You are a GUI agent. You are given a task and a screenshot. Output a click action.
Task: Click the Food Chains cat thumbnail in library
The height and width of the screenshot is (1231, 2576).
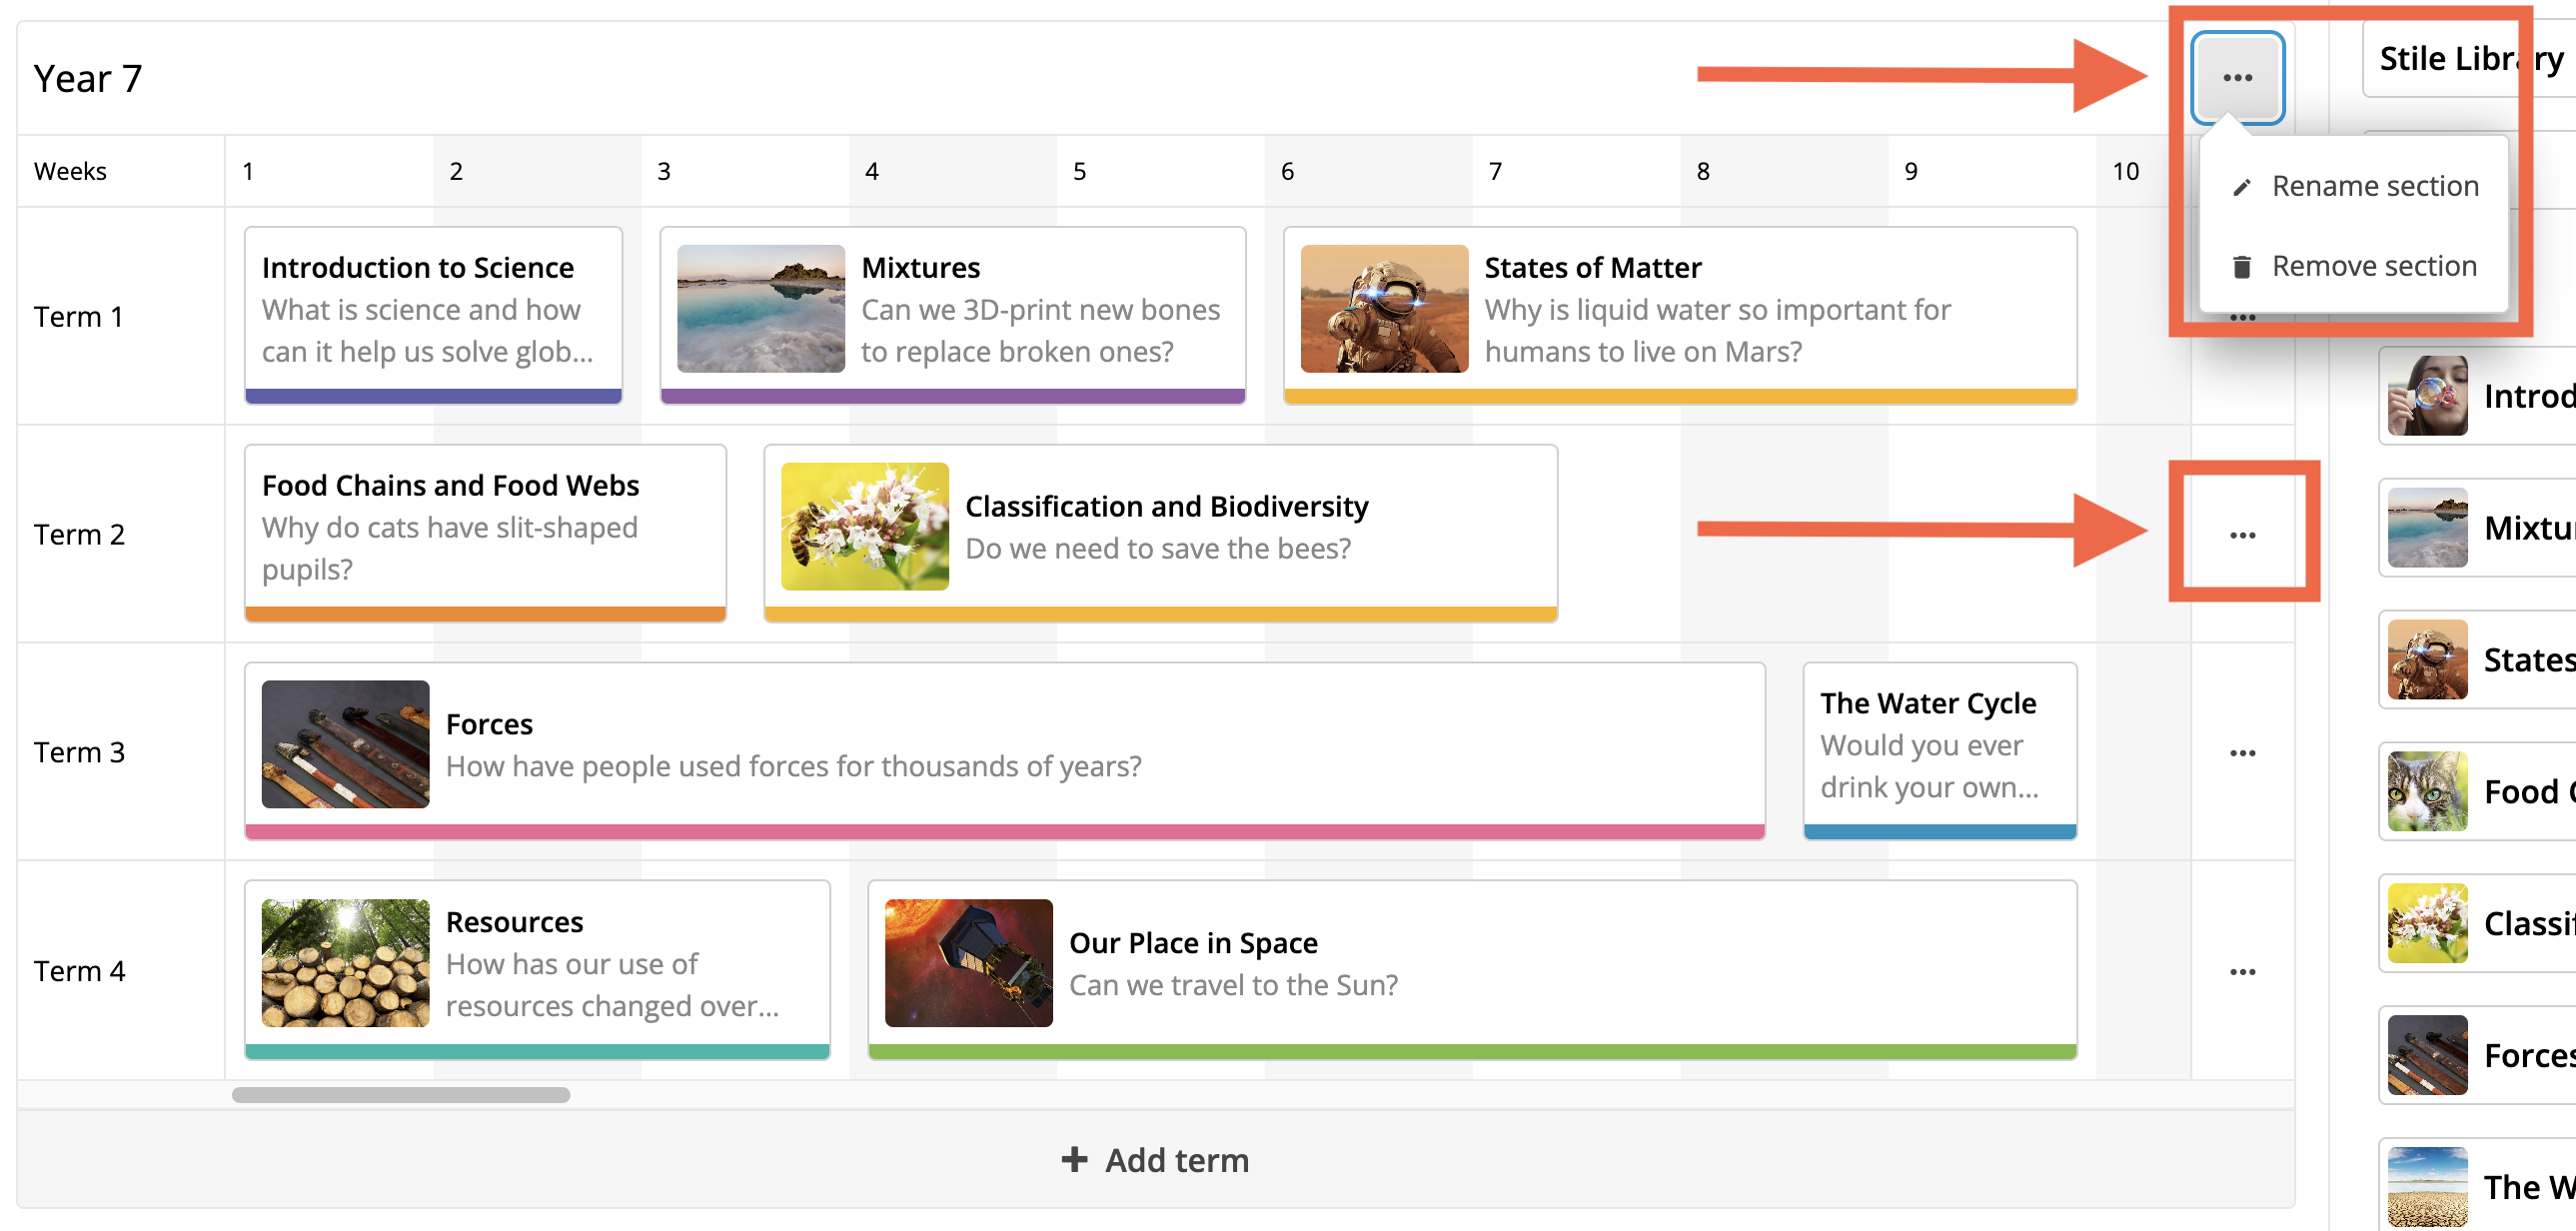pos(2427,791)
